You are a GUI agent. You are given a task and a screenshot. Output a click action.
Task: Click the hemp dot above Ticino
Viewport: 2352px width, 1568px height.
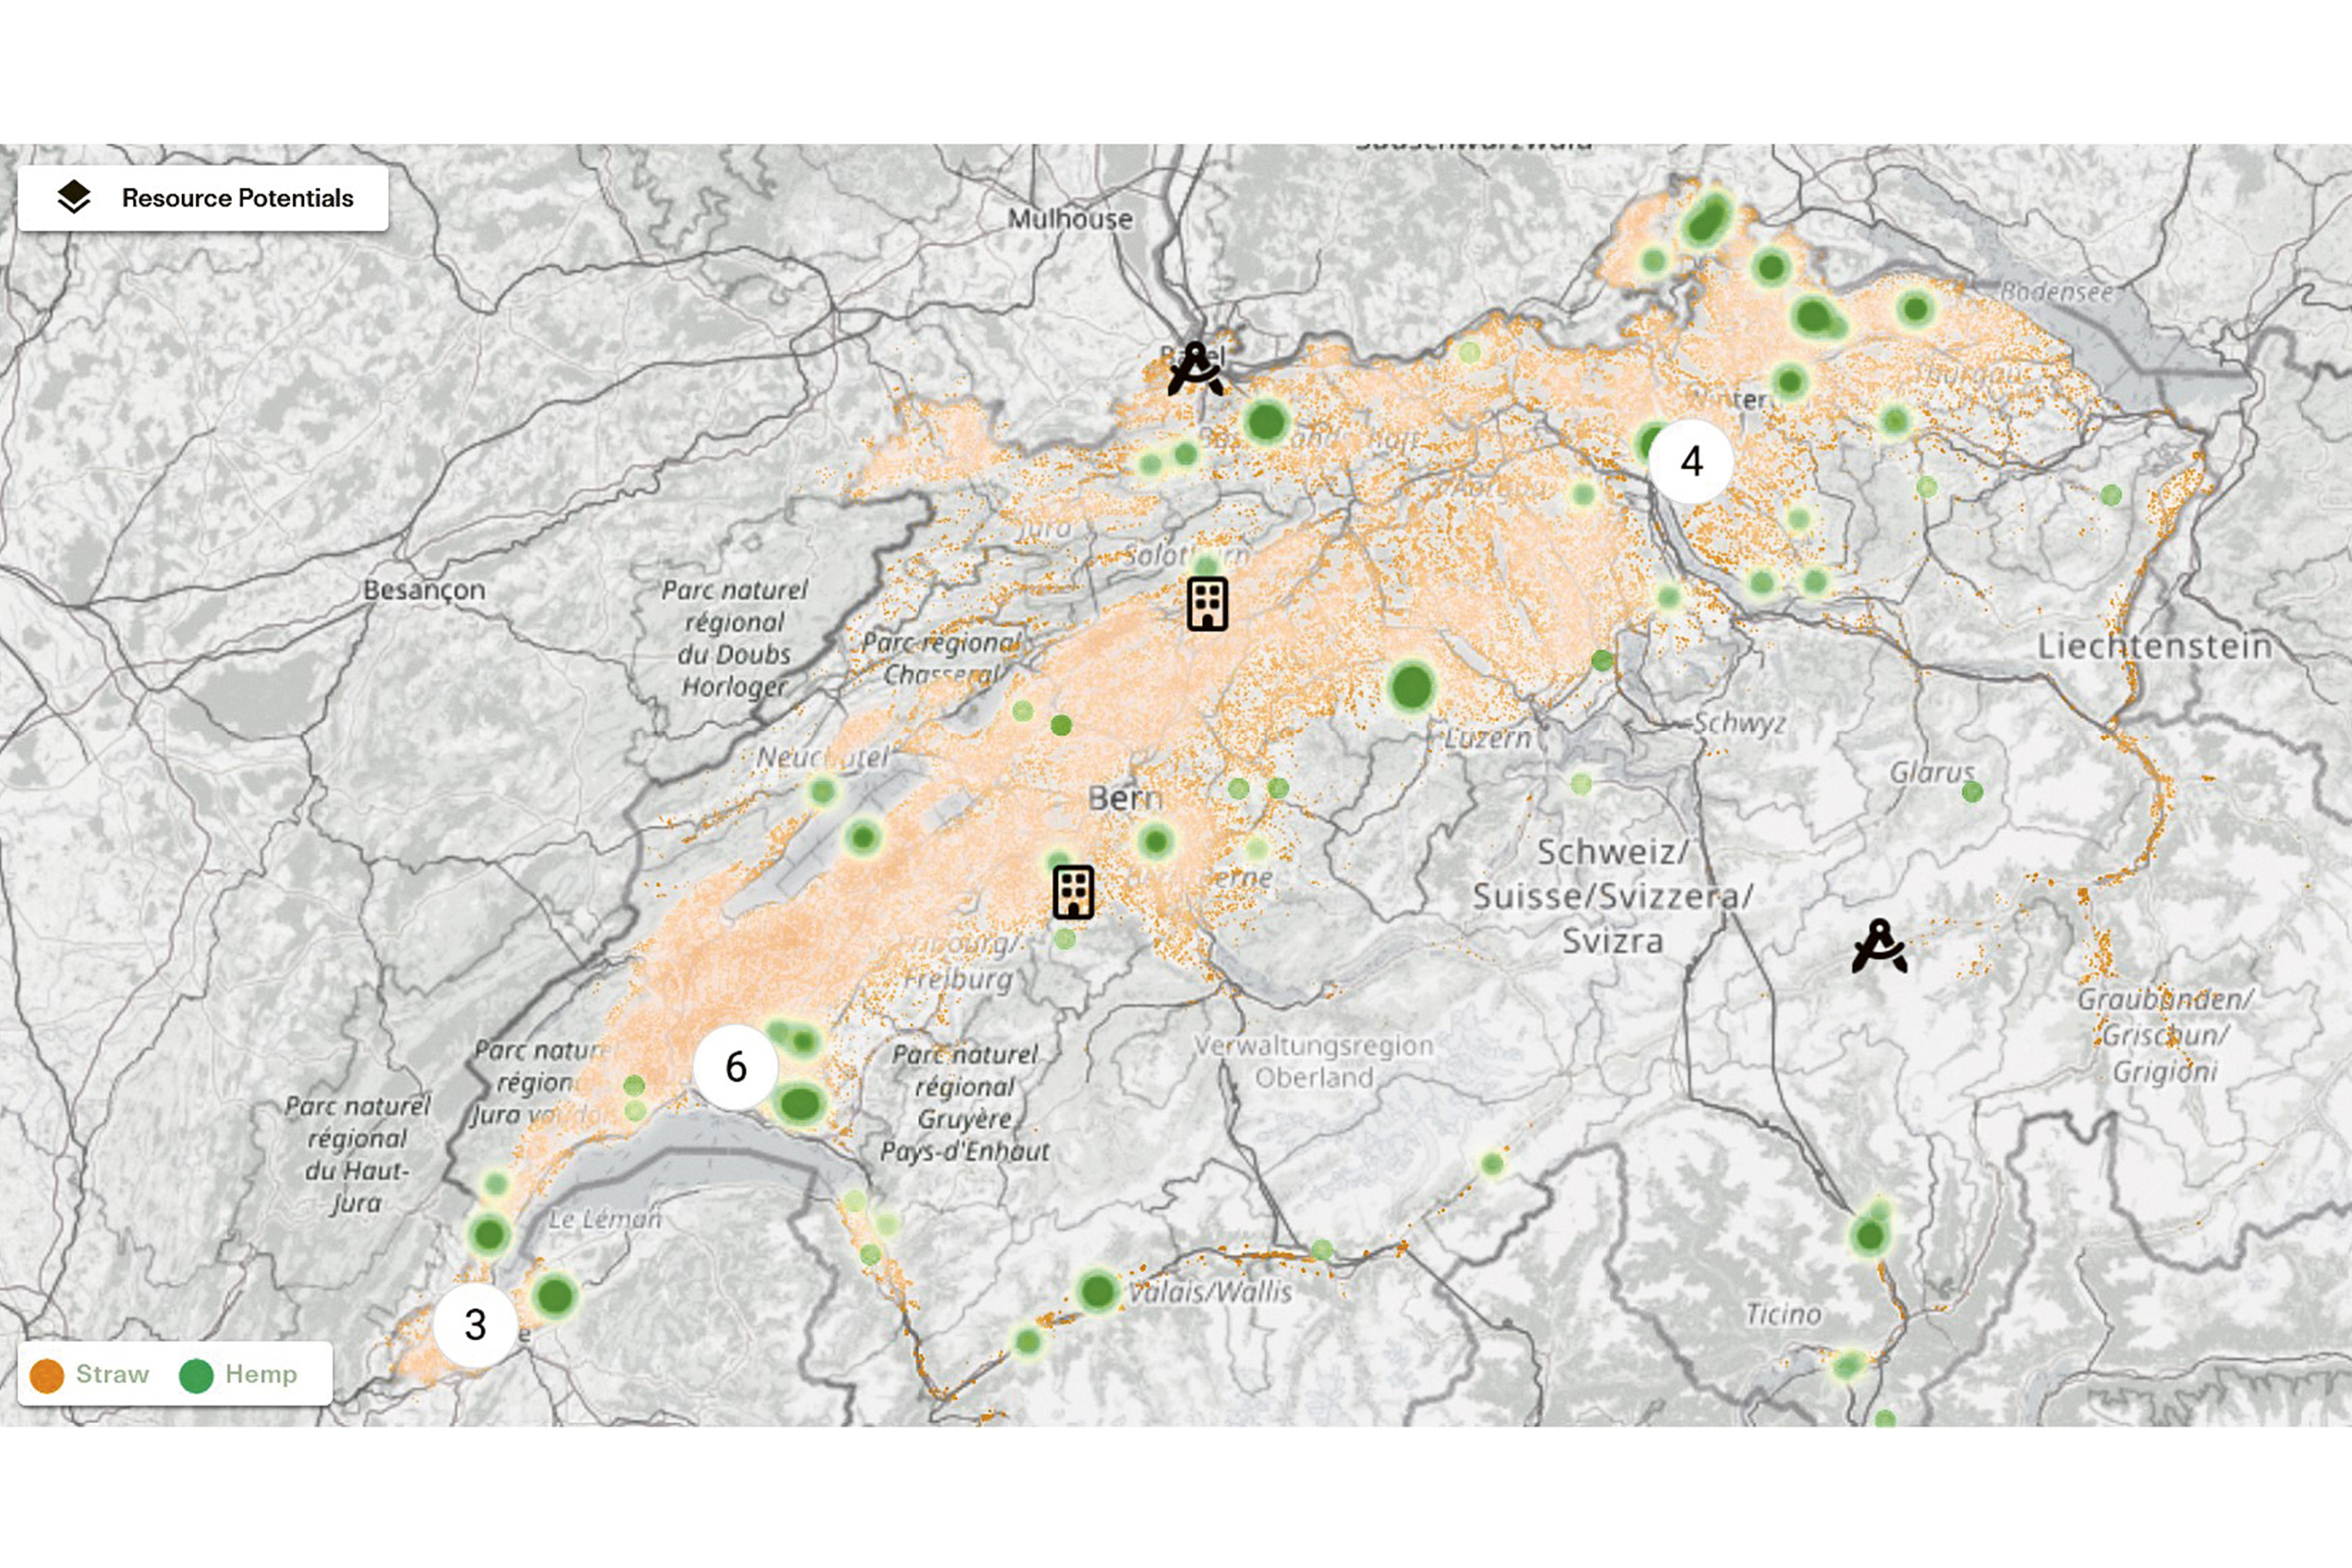click(x=1869, y=1236)
